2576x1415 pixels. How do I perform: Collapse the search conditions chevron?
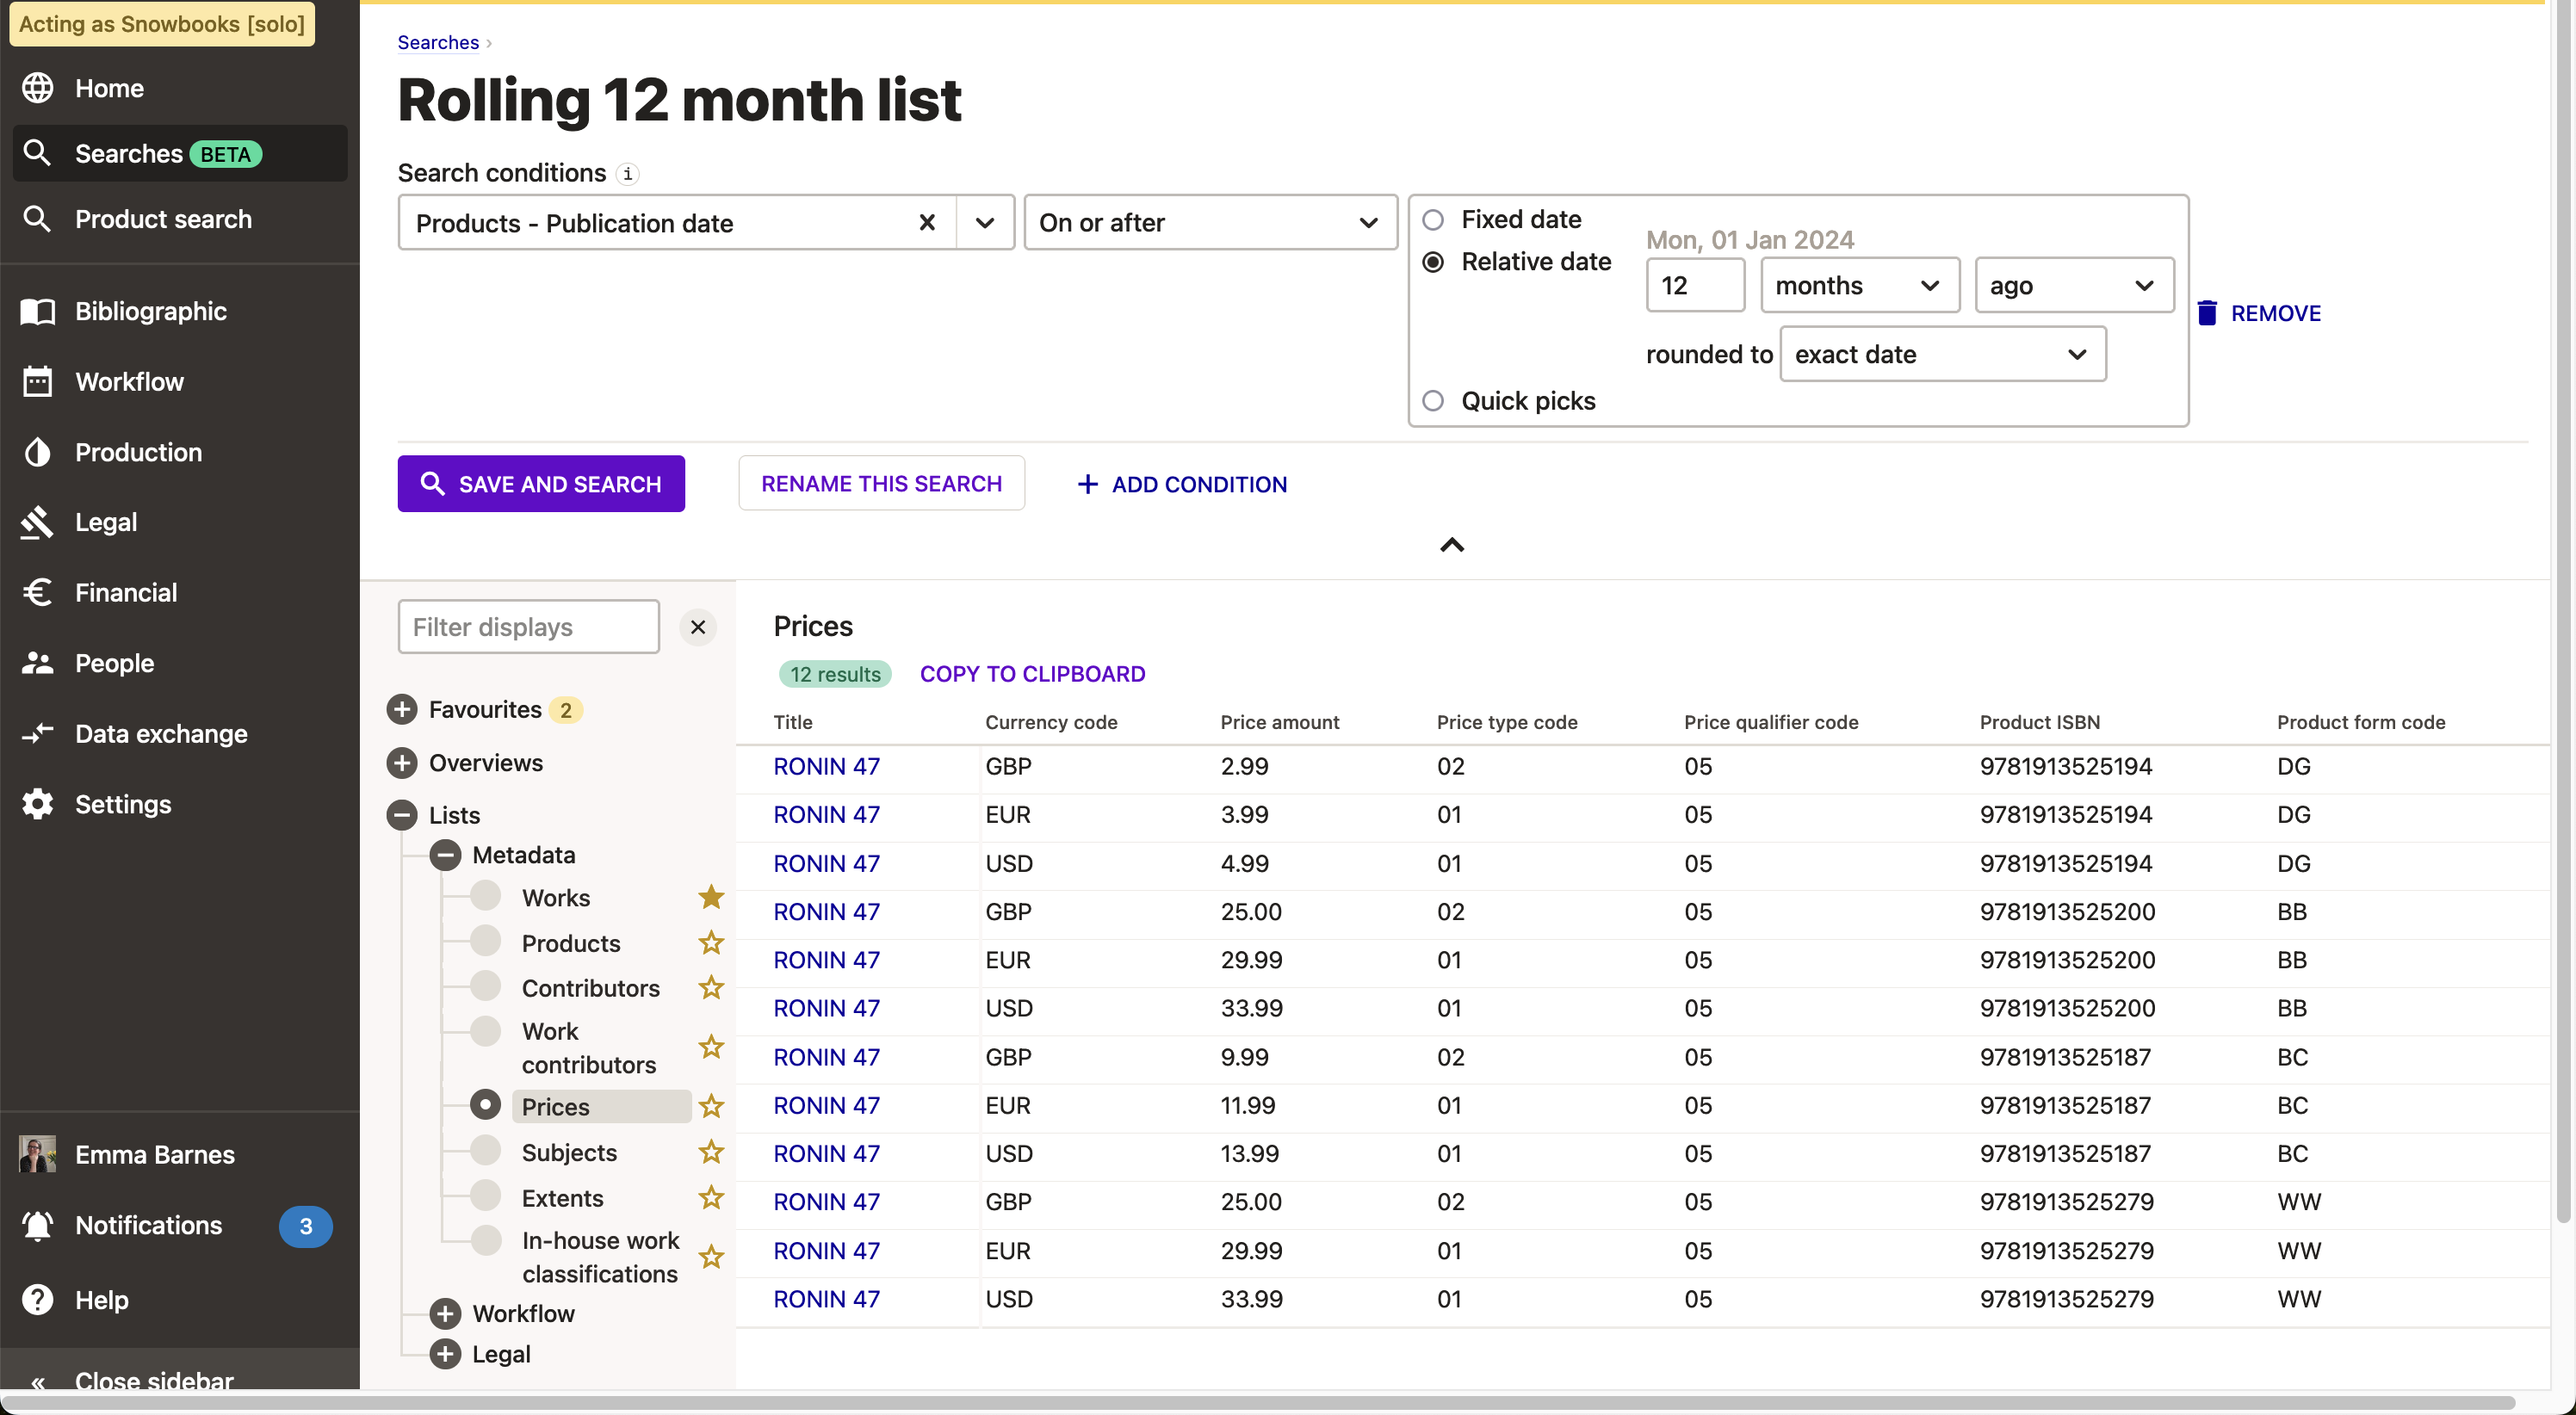click(x=1452, y=546)
